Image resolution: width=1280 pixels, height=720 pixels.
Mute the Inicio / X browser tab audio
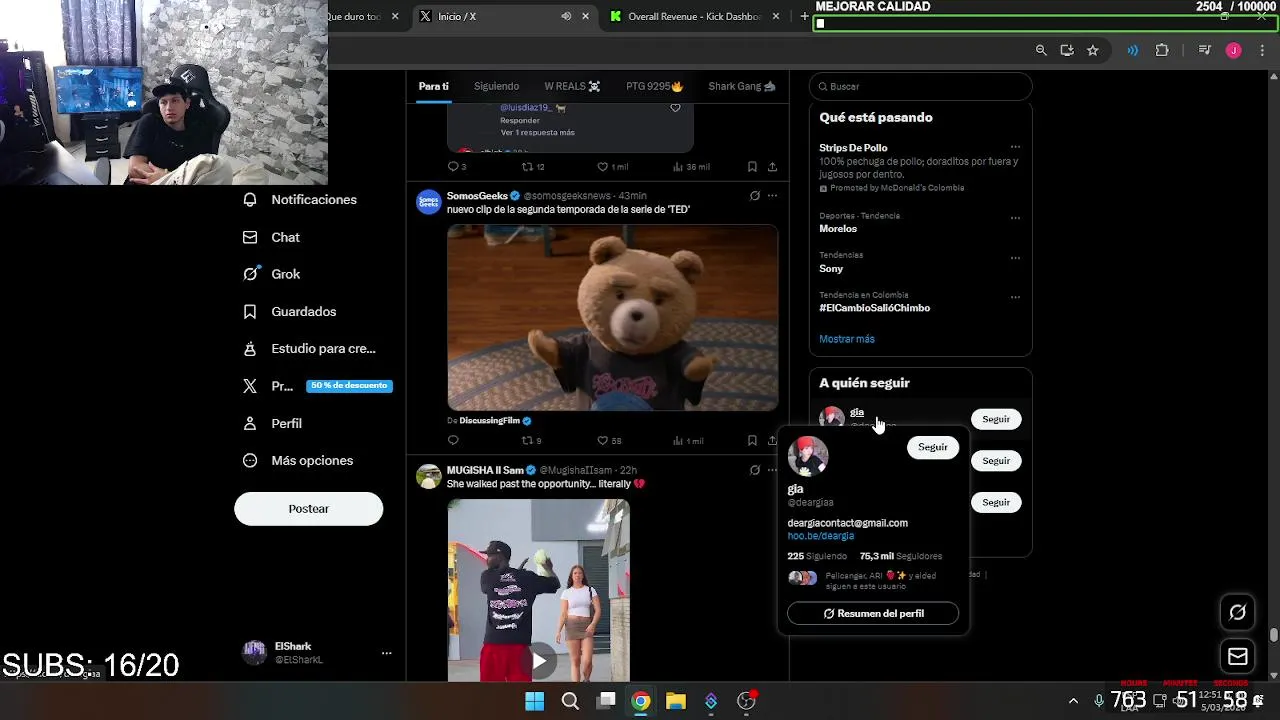pyautogui.click(x=566, y=16)
